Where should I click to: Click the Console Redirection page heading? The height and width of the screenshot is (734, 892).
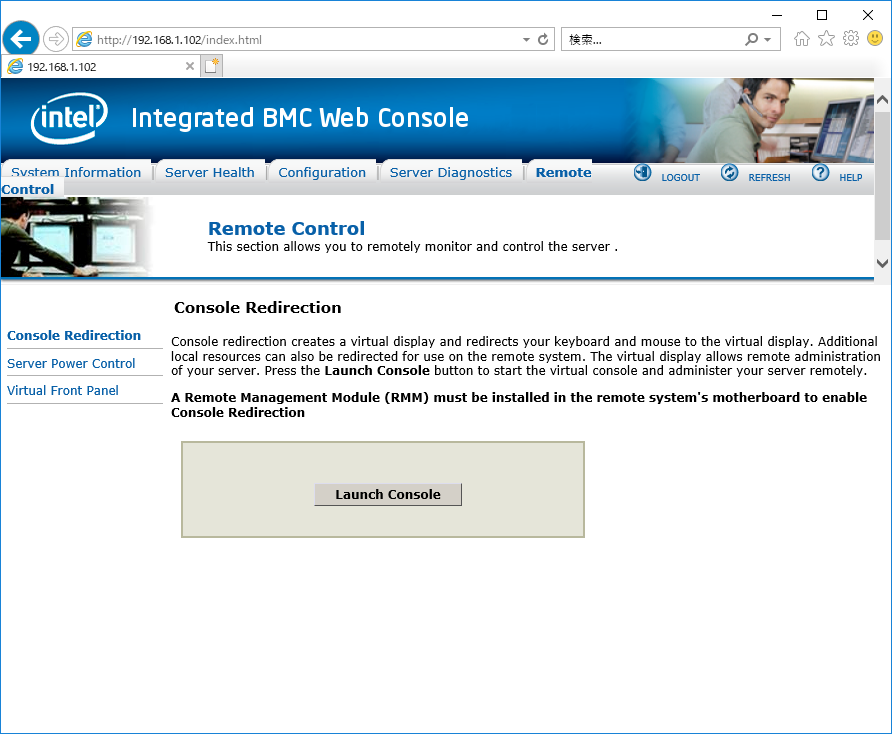(x=258, y=307)
